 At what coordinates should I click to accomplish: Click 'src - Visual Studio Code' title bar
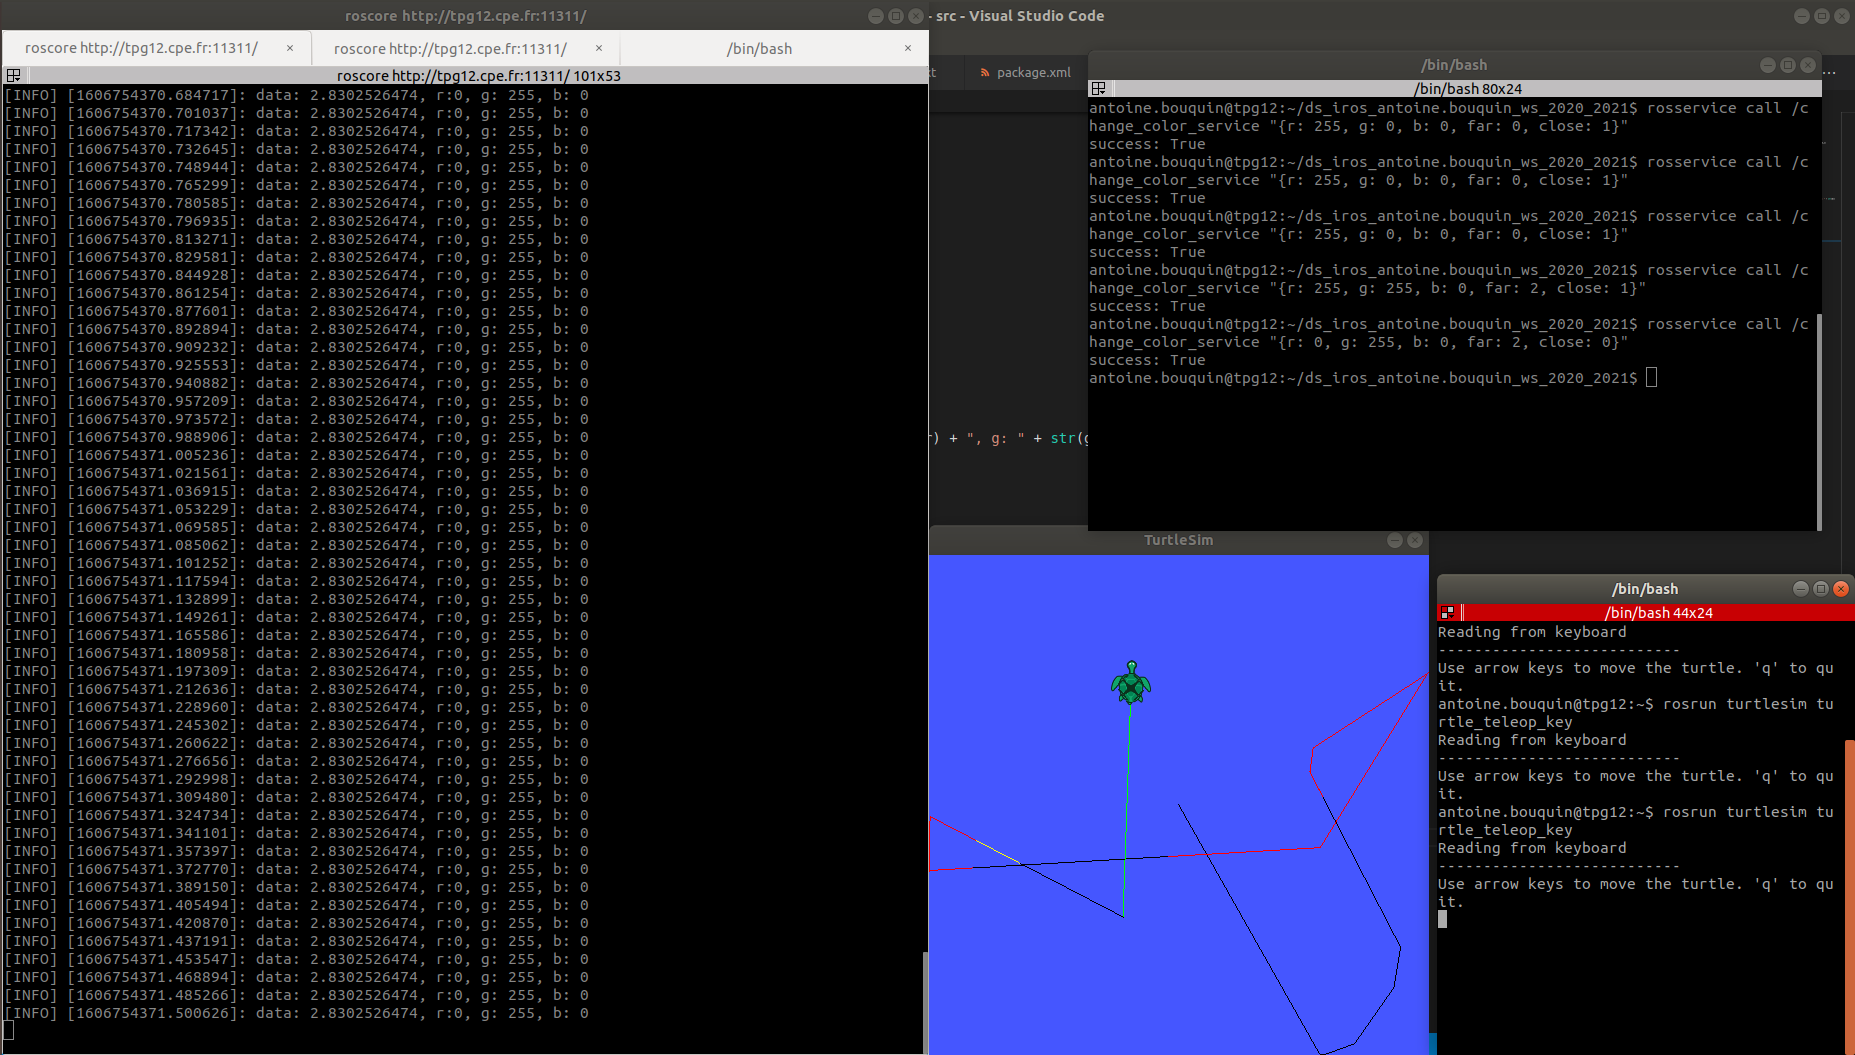point(1020,16)
